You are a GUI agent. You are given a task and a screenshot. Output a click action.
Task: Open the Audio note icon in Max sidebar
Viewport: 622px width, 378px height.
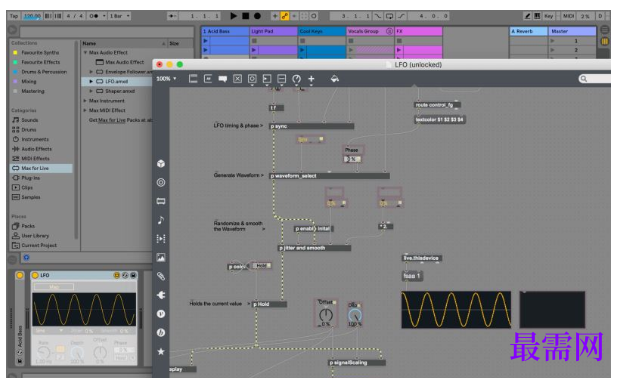pyautogui.click(x=161, y=220)
